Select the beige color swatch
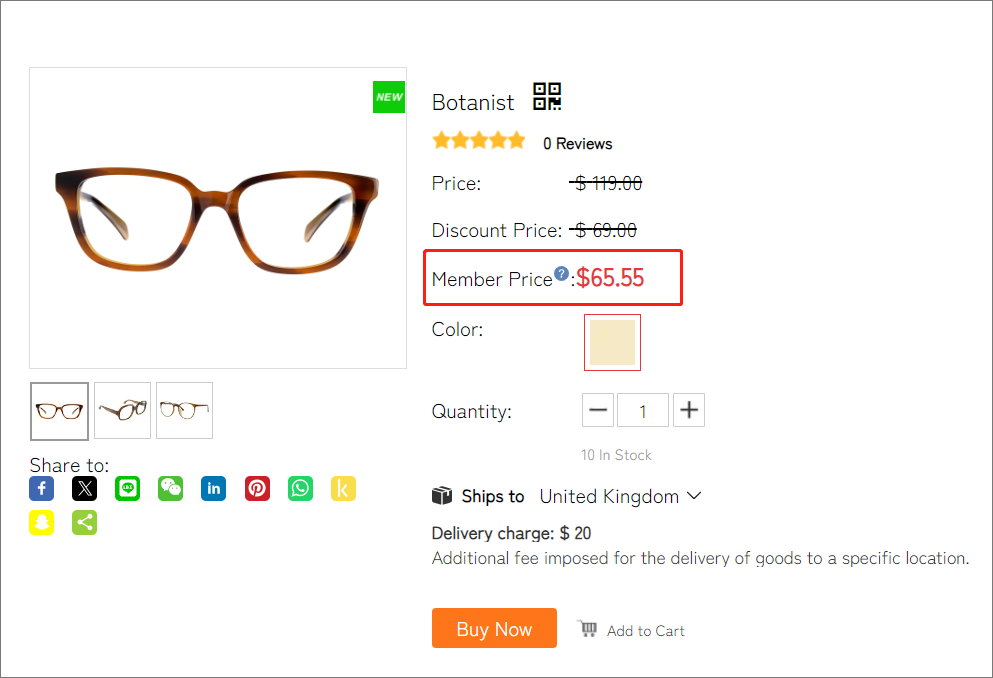The width and height of the screenshot is (993, 678). [612, 342]
